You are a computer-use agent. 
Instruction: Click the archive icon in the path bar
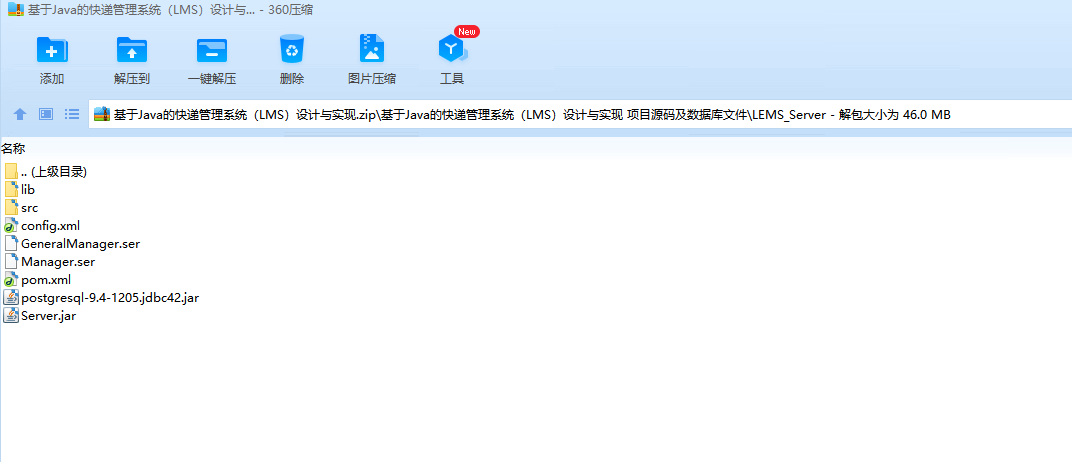pos(102,114)
